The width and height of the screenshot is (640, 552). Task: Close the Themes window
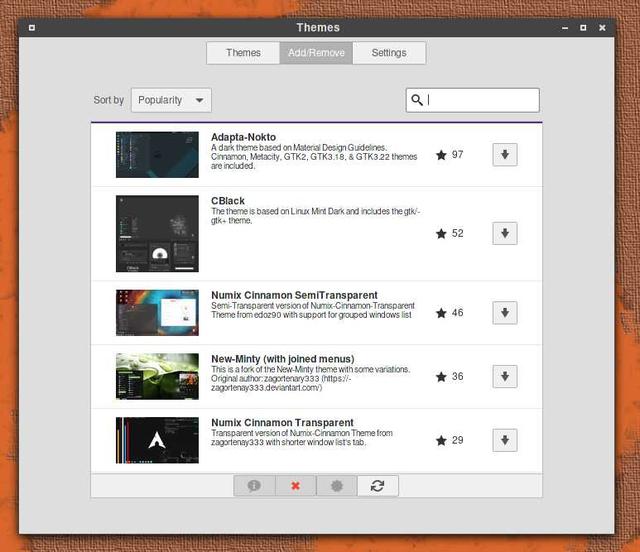click(x=602, y=28)
